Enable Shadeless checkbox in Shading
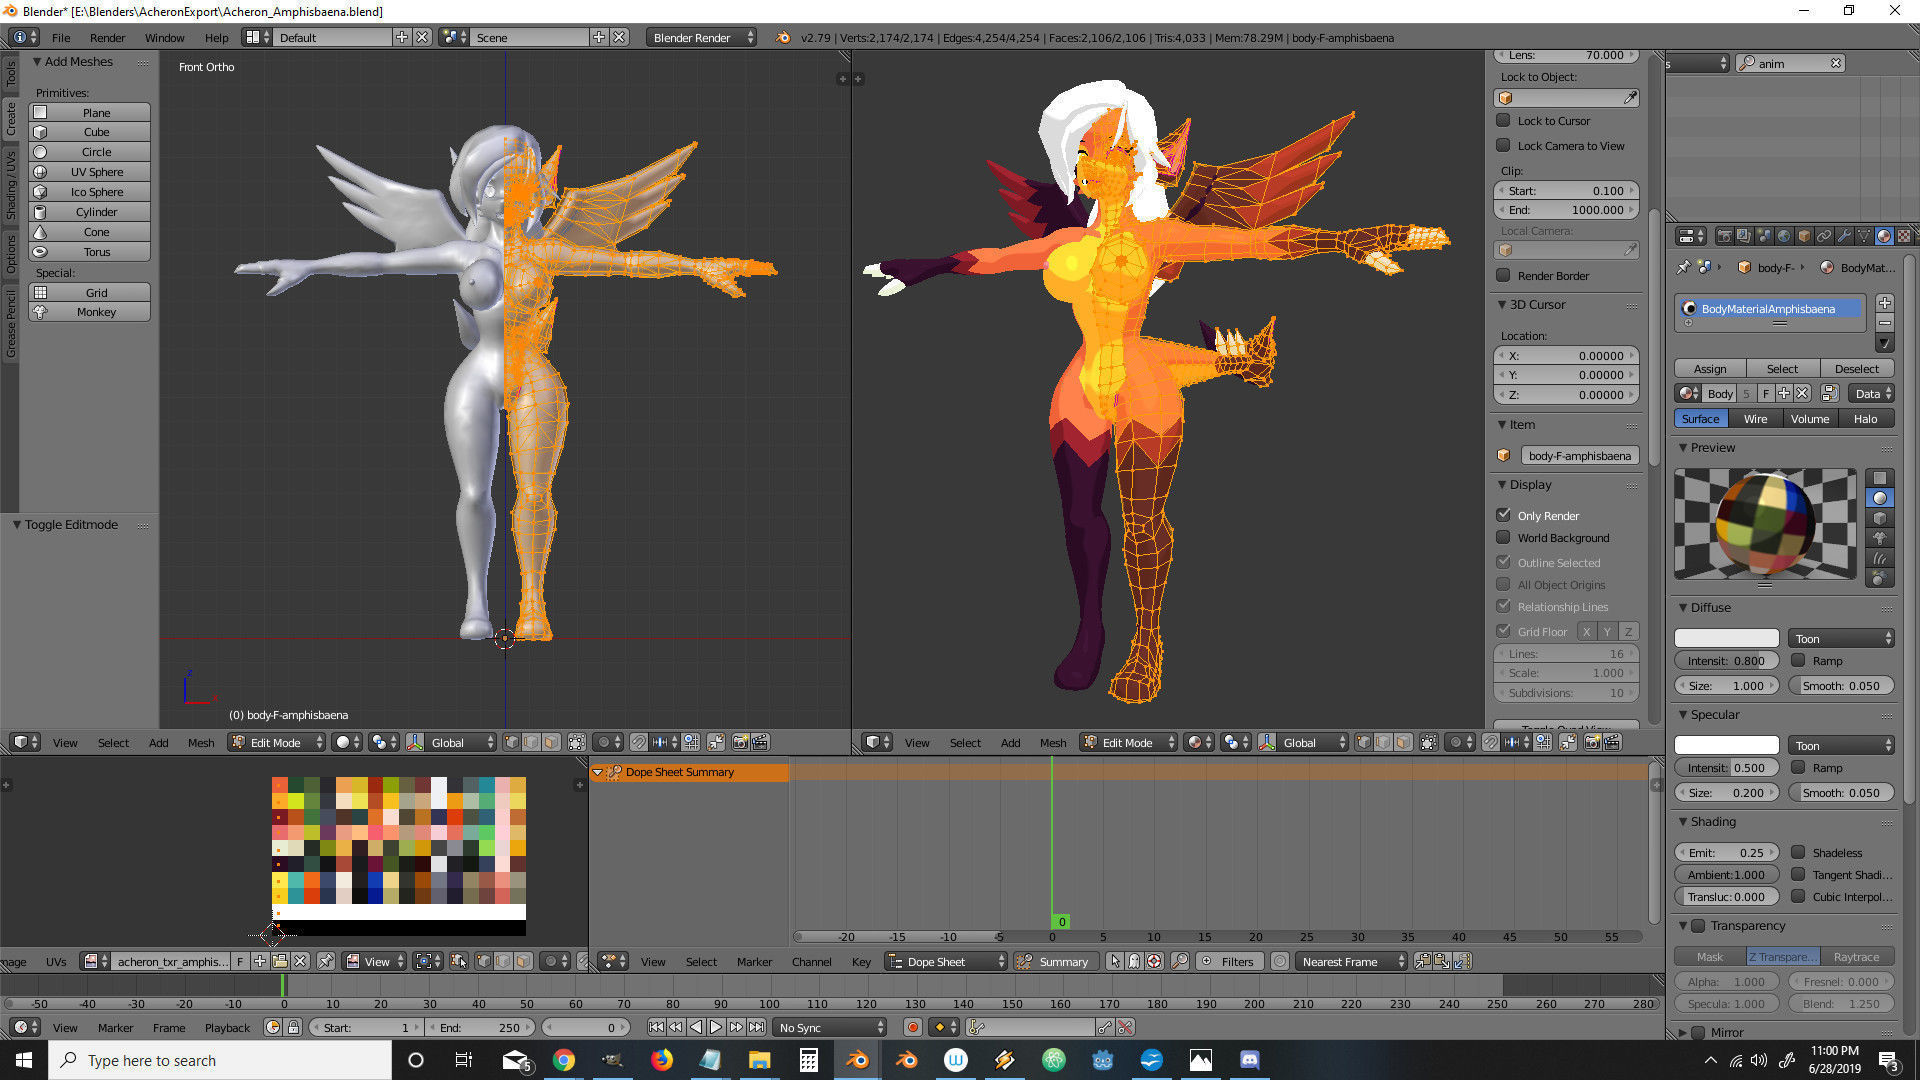1920x1080 pixels. click(x=1798, y=852)
